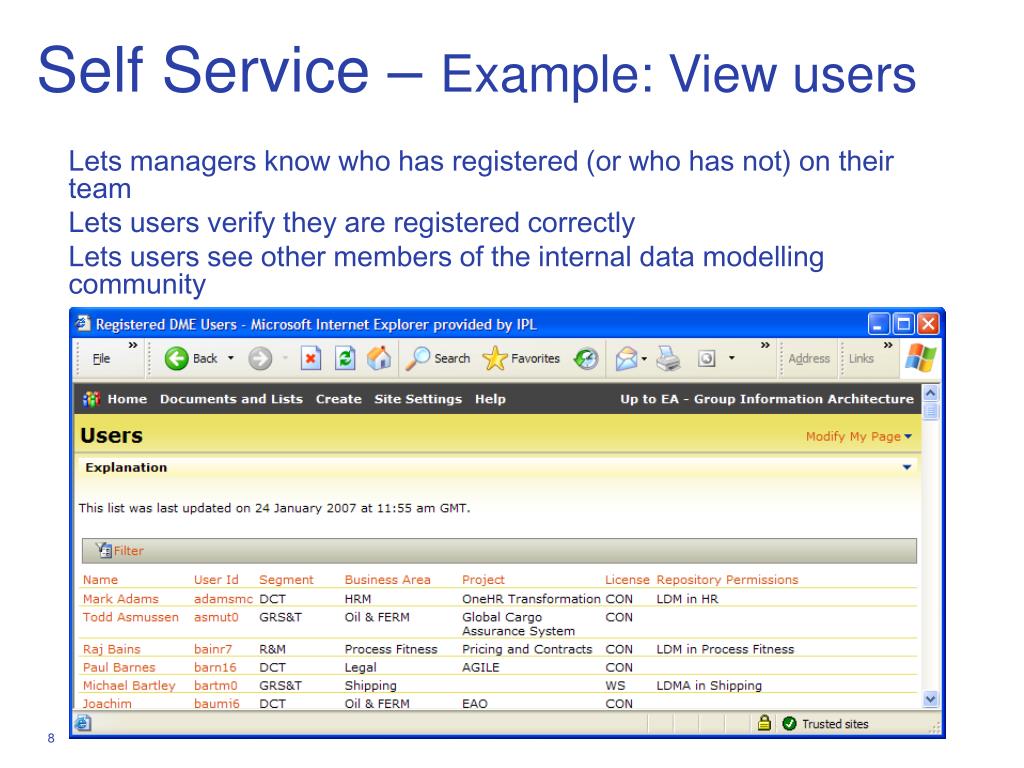Sort by the Segment column header
This screenshot has width=1024, height=768.
286,580
